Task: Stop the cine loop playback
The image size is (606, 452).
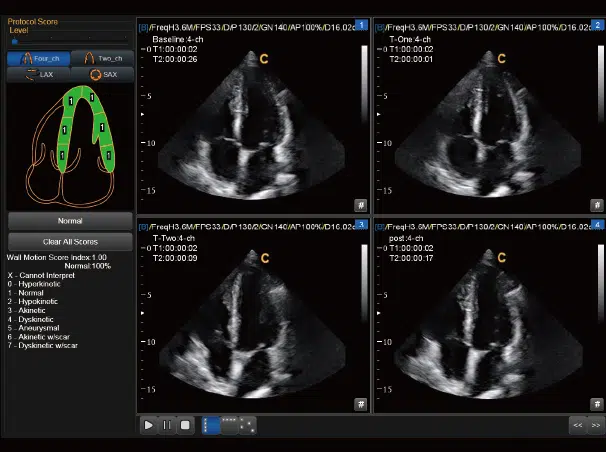Action: 185,425
